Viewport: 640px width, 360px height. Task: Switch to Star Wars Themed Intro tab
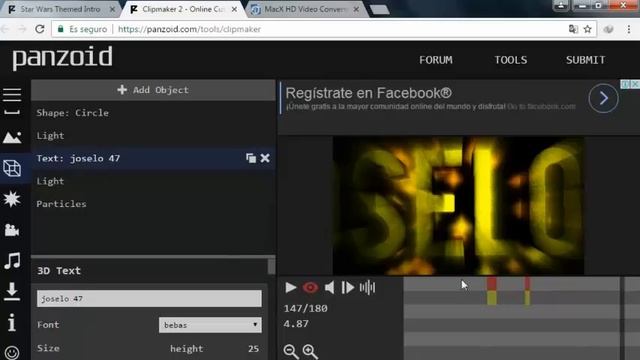(x=60, y=9)
